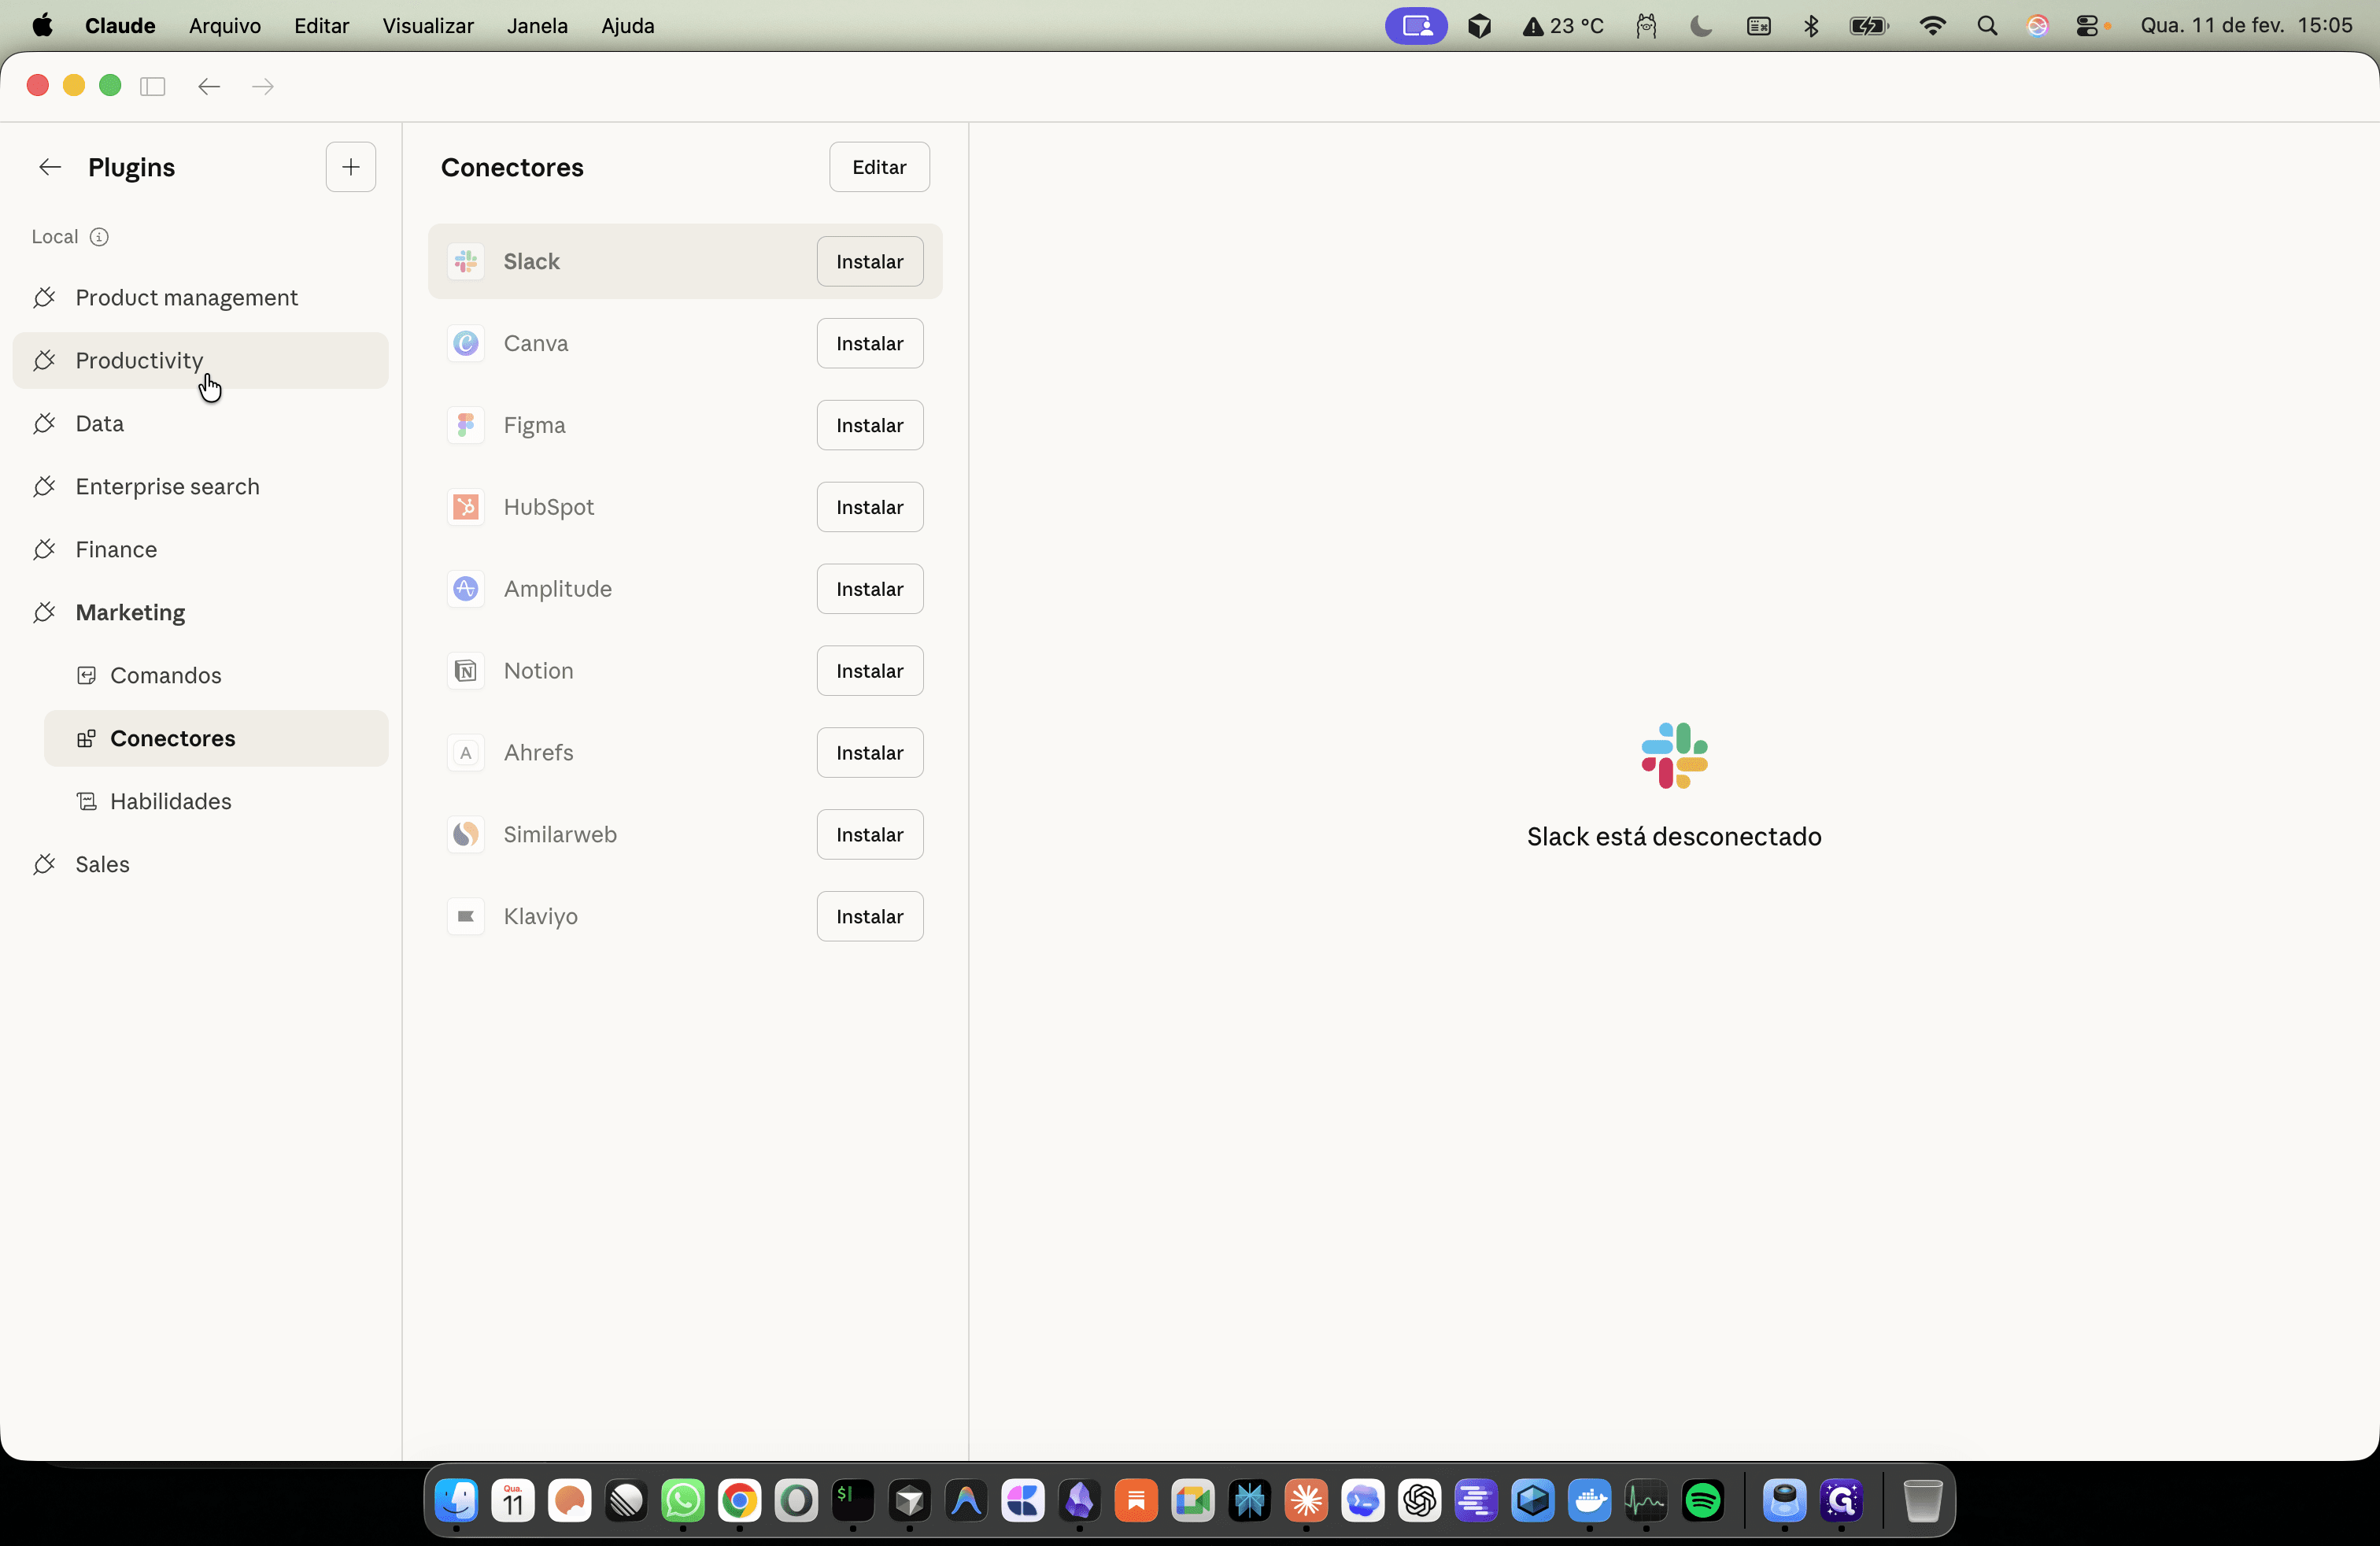The height and width of the screenshot is (1546, 2380).
Task: Go back using the title bar back arrow
Action: tap(208, 86)
